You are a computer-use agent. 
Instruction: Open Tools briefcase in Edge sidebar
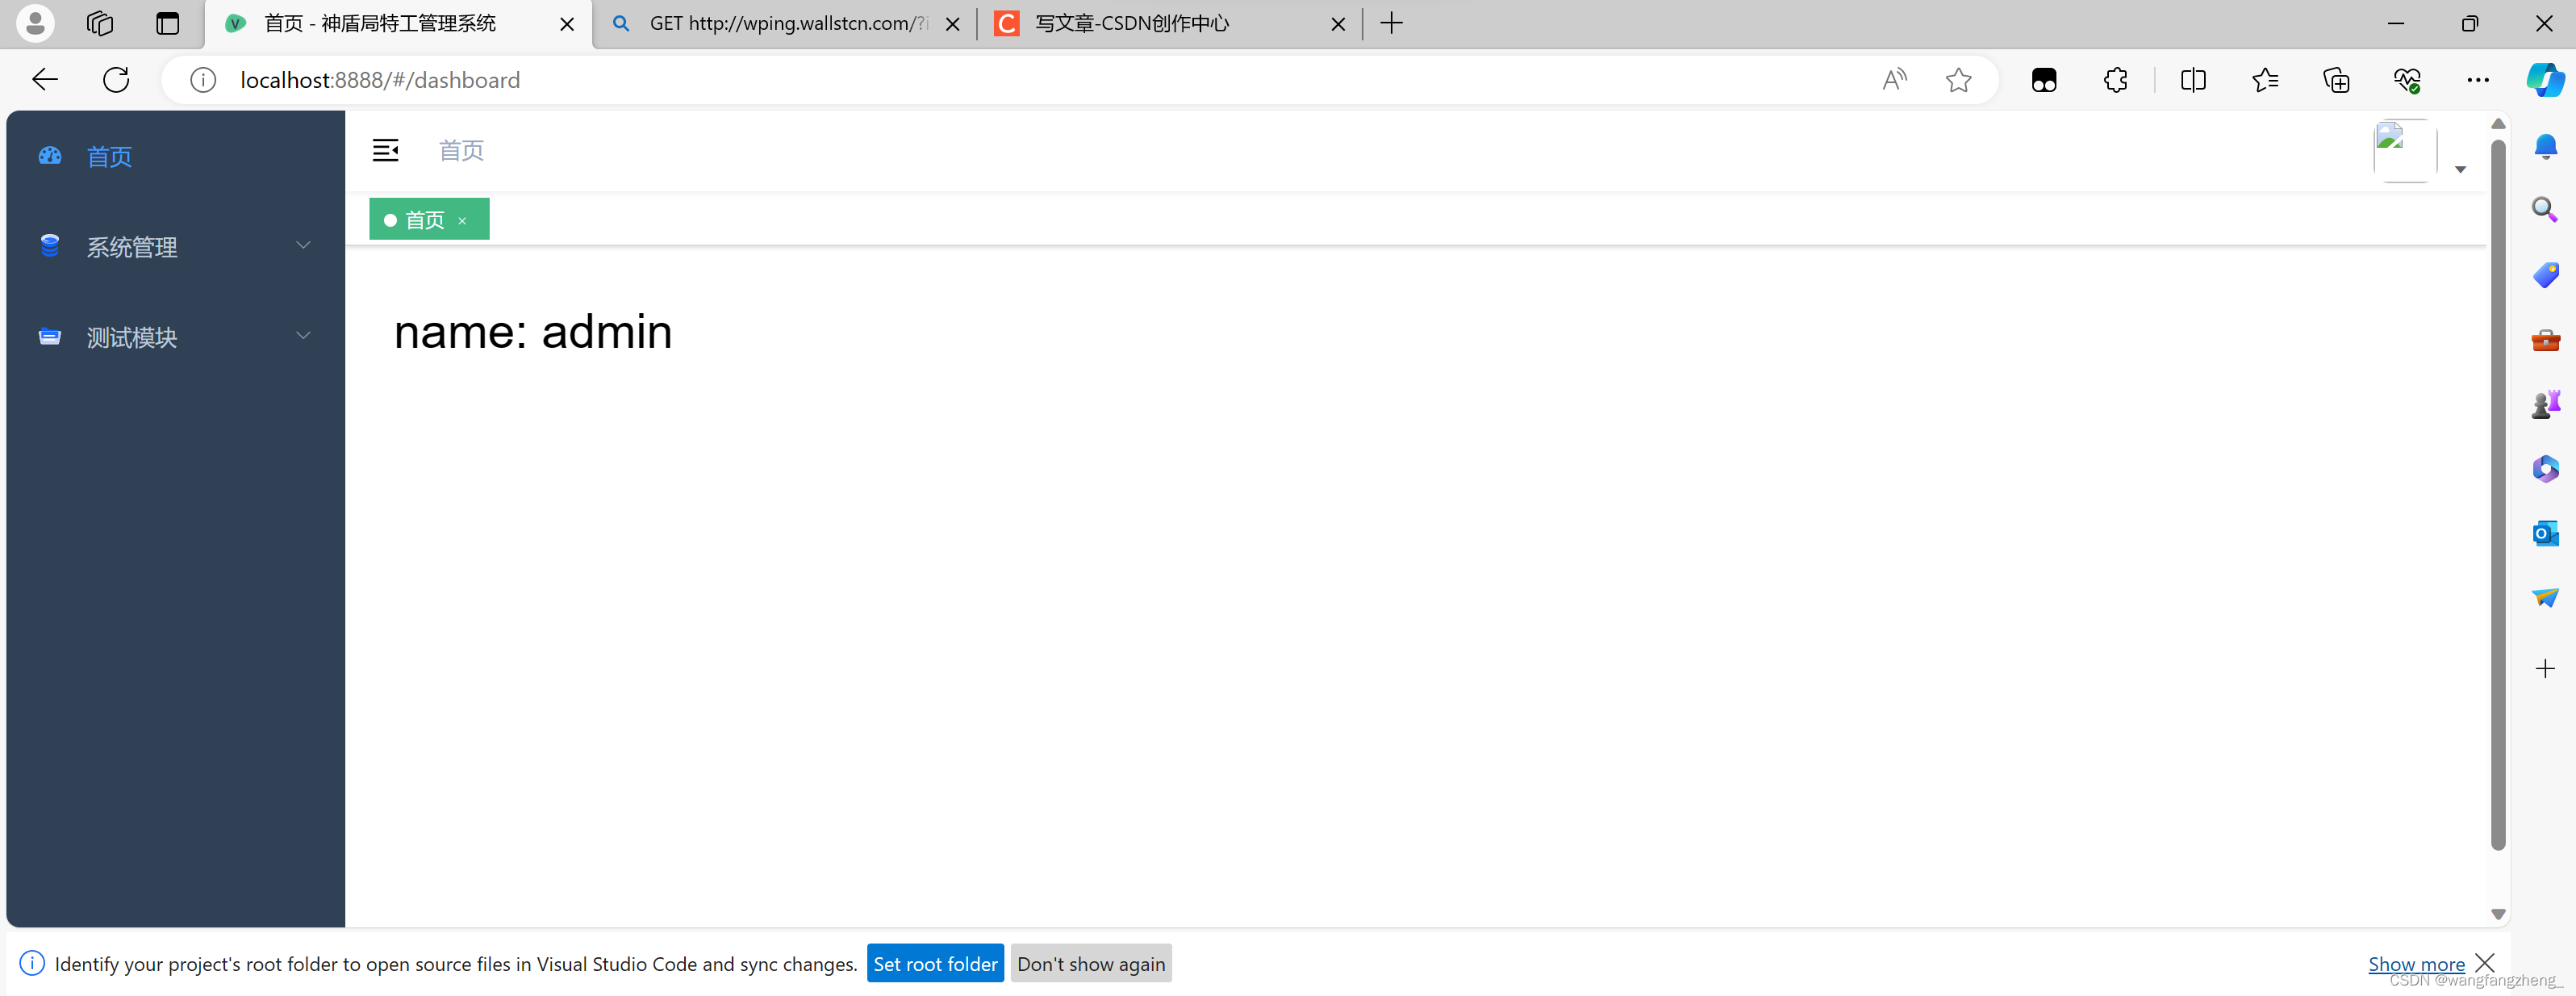pyautogui.click(x=2546, y=340)
